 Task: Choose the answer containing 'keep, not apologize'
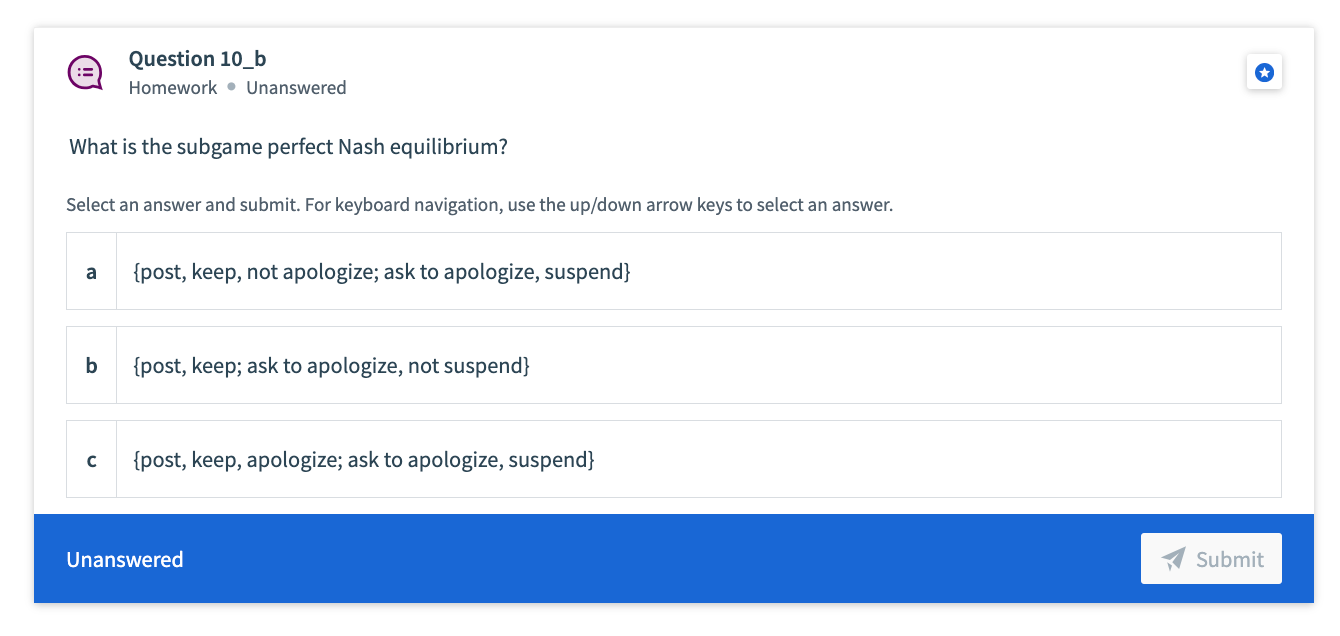point(674,271)
